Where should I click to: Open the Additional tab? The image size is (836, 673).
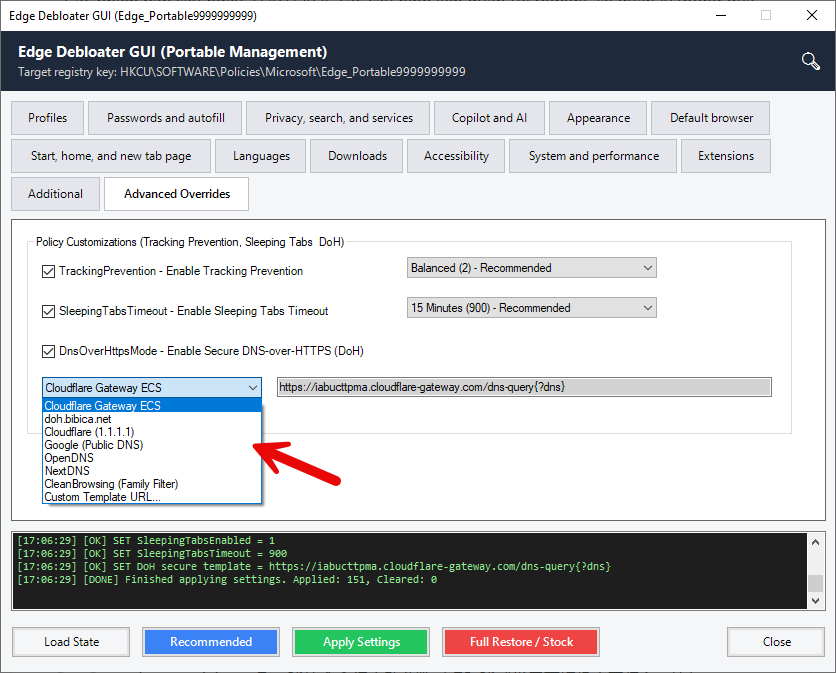point(55,194)
